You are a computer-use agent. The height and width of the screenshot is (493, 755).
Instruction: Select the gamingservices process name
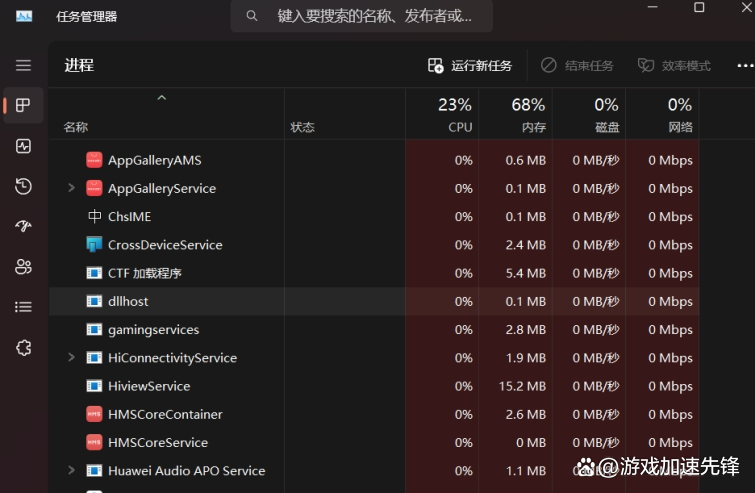(x=154, y=330)
